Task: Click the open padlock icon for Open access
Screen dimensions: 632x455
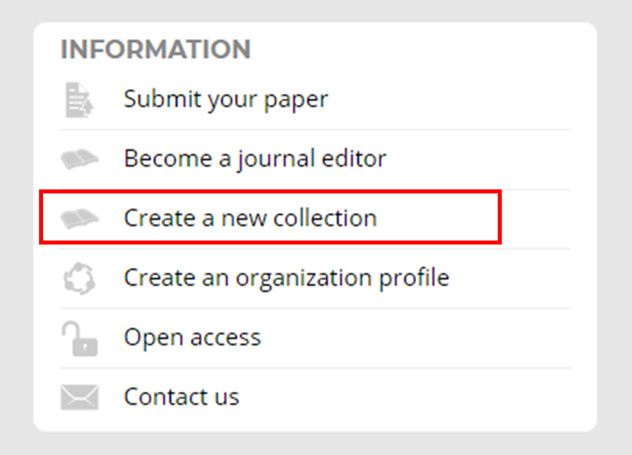Action: click(79, 338)
